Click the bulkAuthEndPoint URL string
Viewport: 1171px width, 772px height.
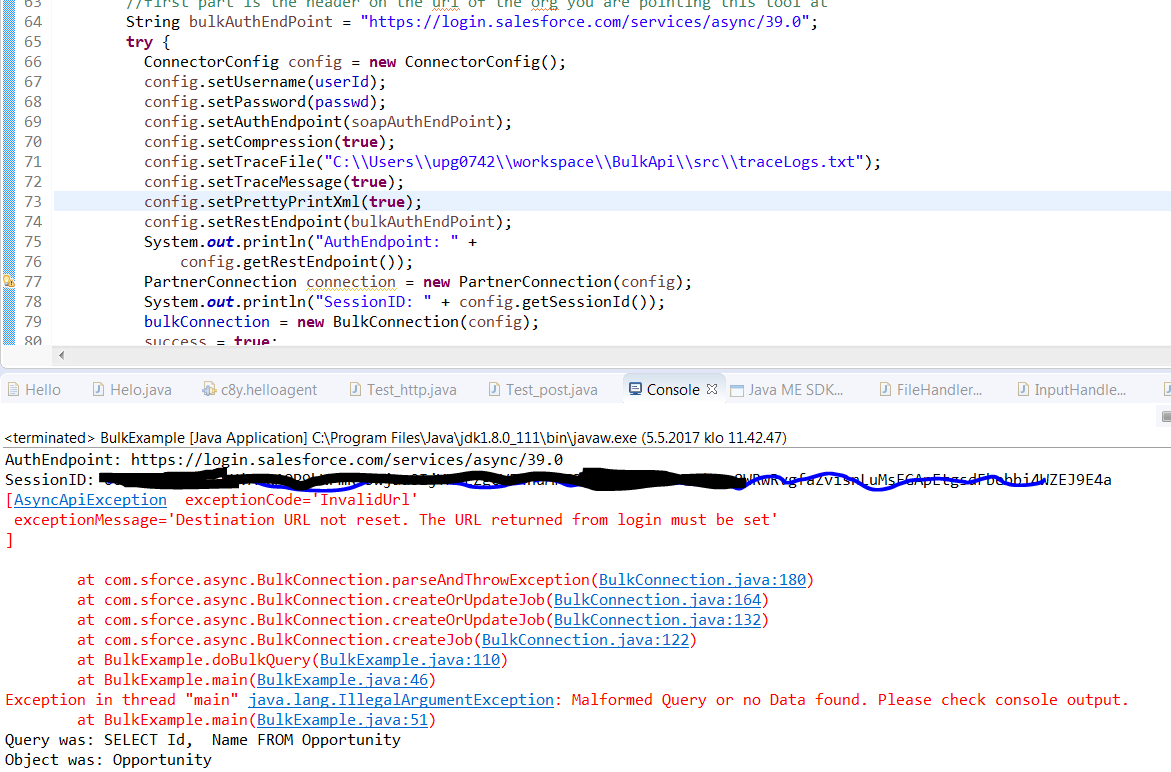pos(585,22)
